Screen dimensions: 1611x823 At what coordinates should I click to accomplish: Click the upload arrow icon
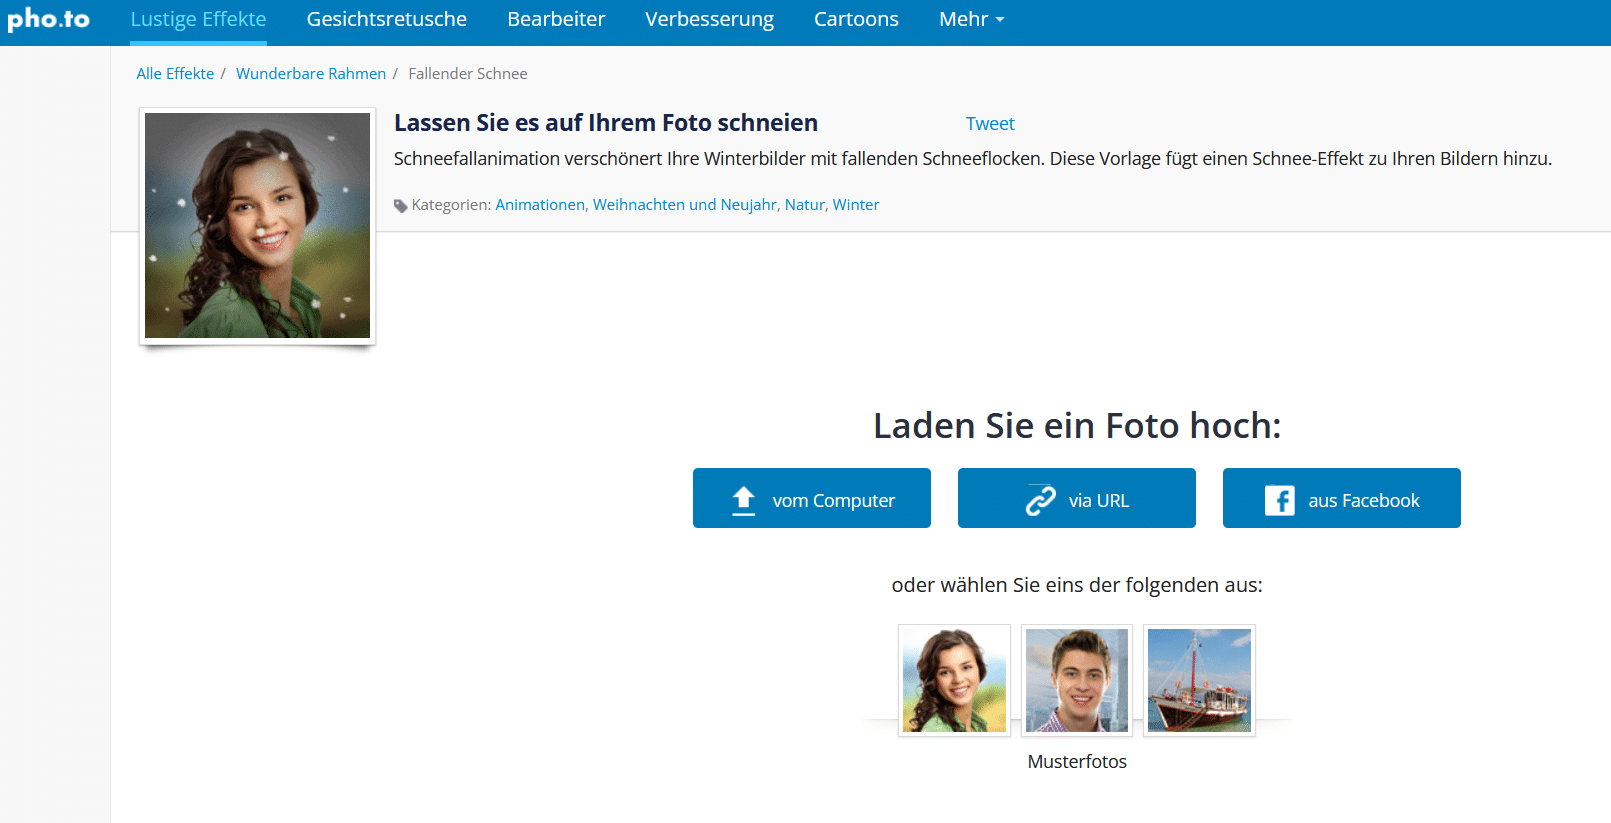point(744,500)
